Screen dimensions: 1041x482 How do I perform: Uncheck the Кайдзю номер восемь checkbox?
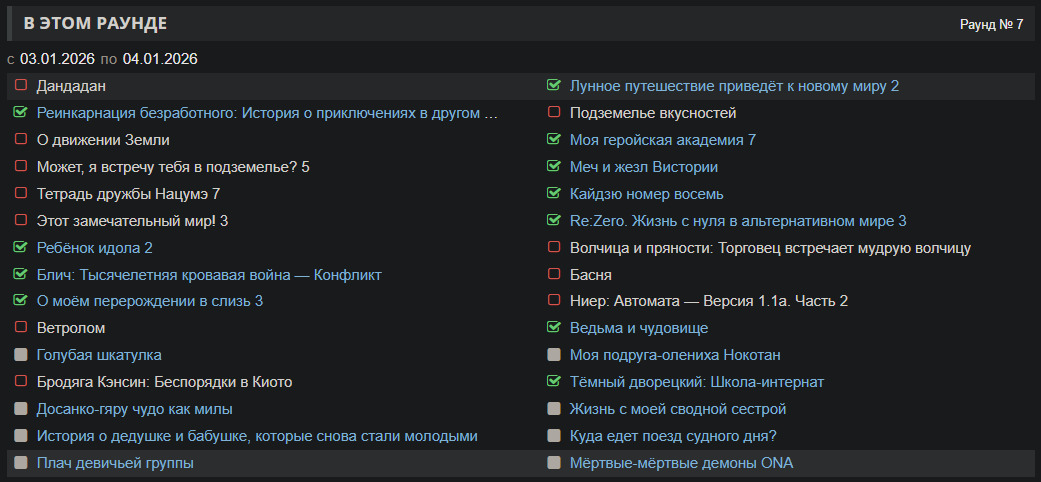pos(554,193)
